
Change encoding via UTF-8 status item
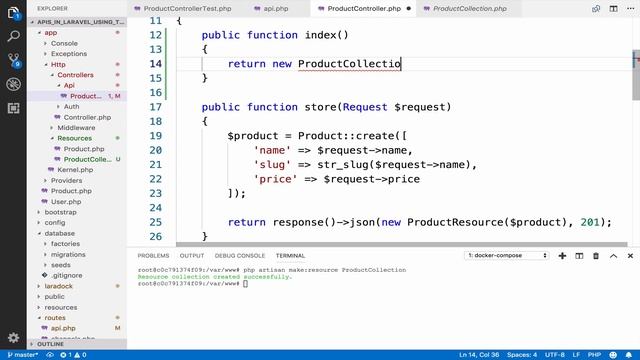tap(555, 355)
